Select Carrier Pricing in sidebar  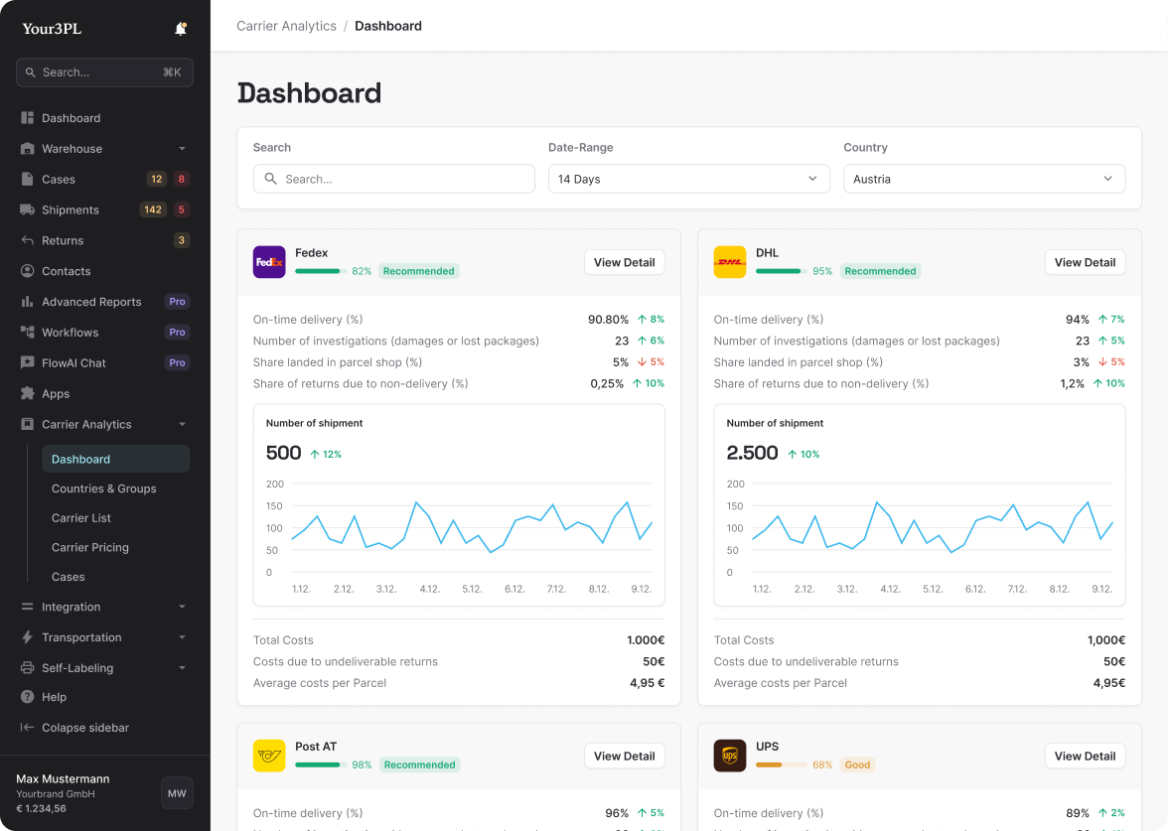(x=90, y=548)
